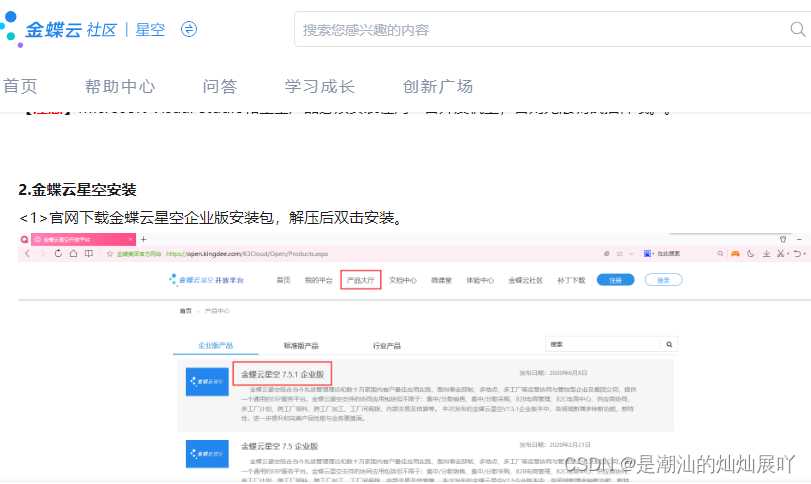Click the 首页 breadcrumb link above 产品中心
811x484 pixels.
click(x=186, y=311)
